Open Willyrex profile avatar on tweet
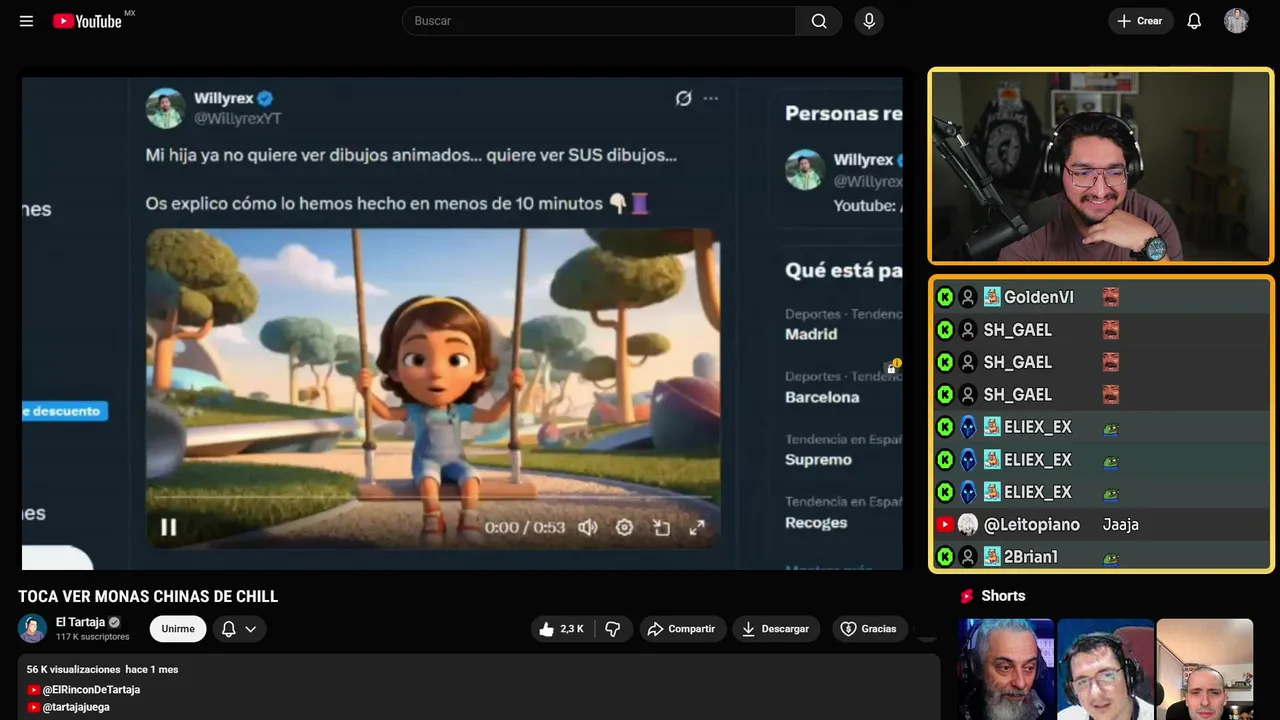The height and width of the screenshot is (720, 1280). click(x=166, y=108)
